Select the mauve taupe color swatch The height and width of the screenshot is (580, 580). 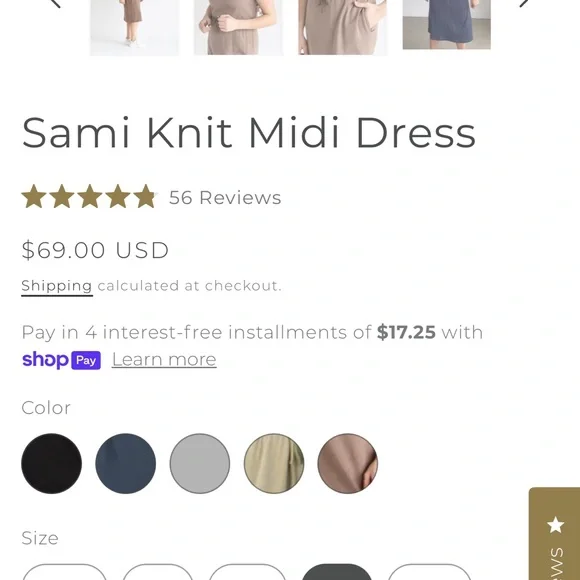point(348,463)
